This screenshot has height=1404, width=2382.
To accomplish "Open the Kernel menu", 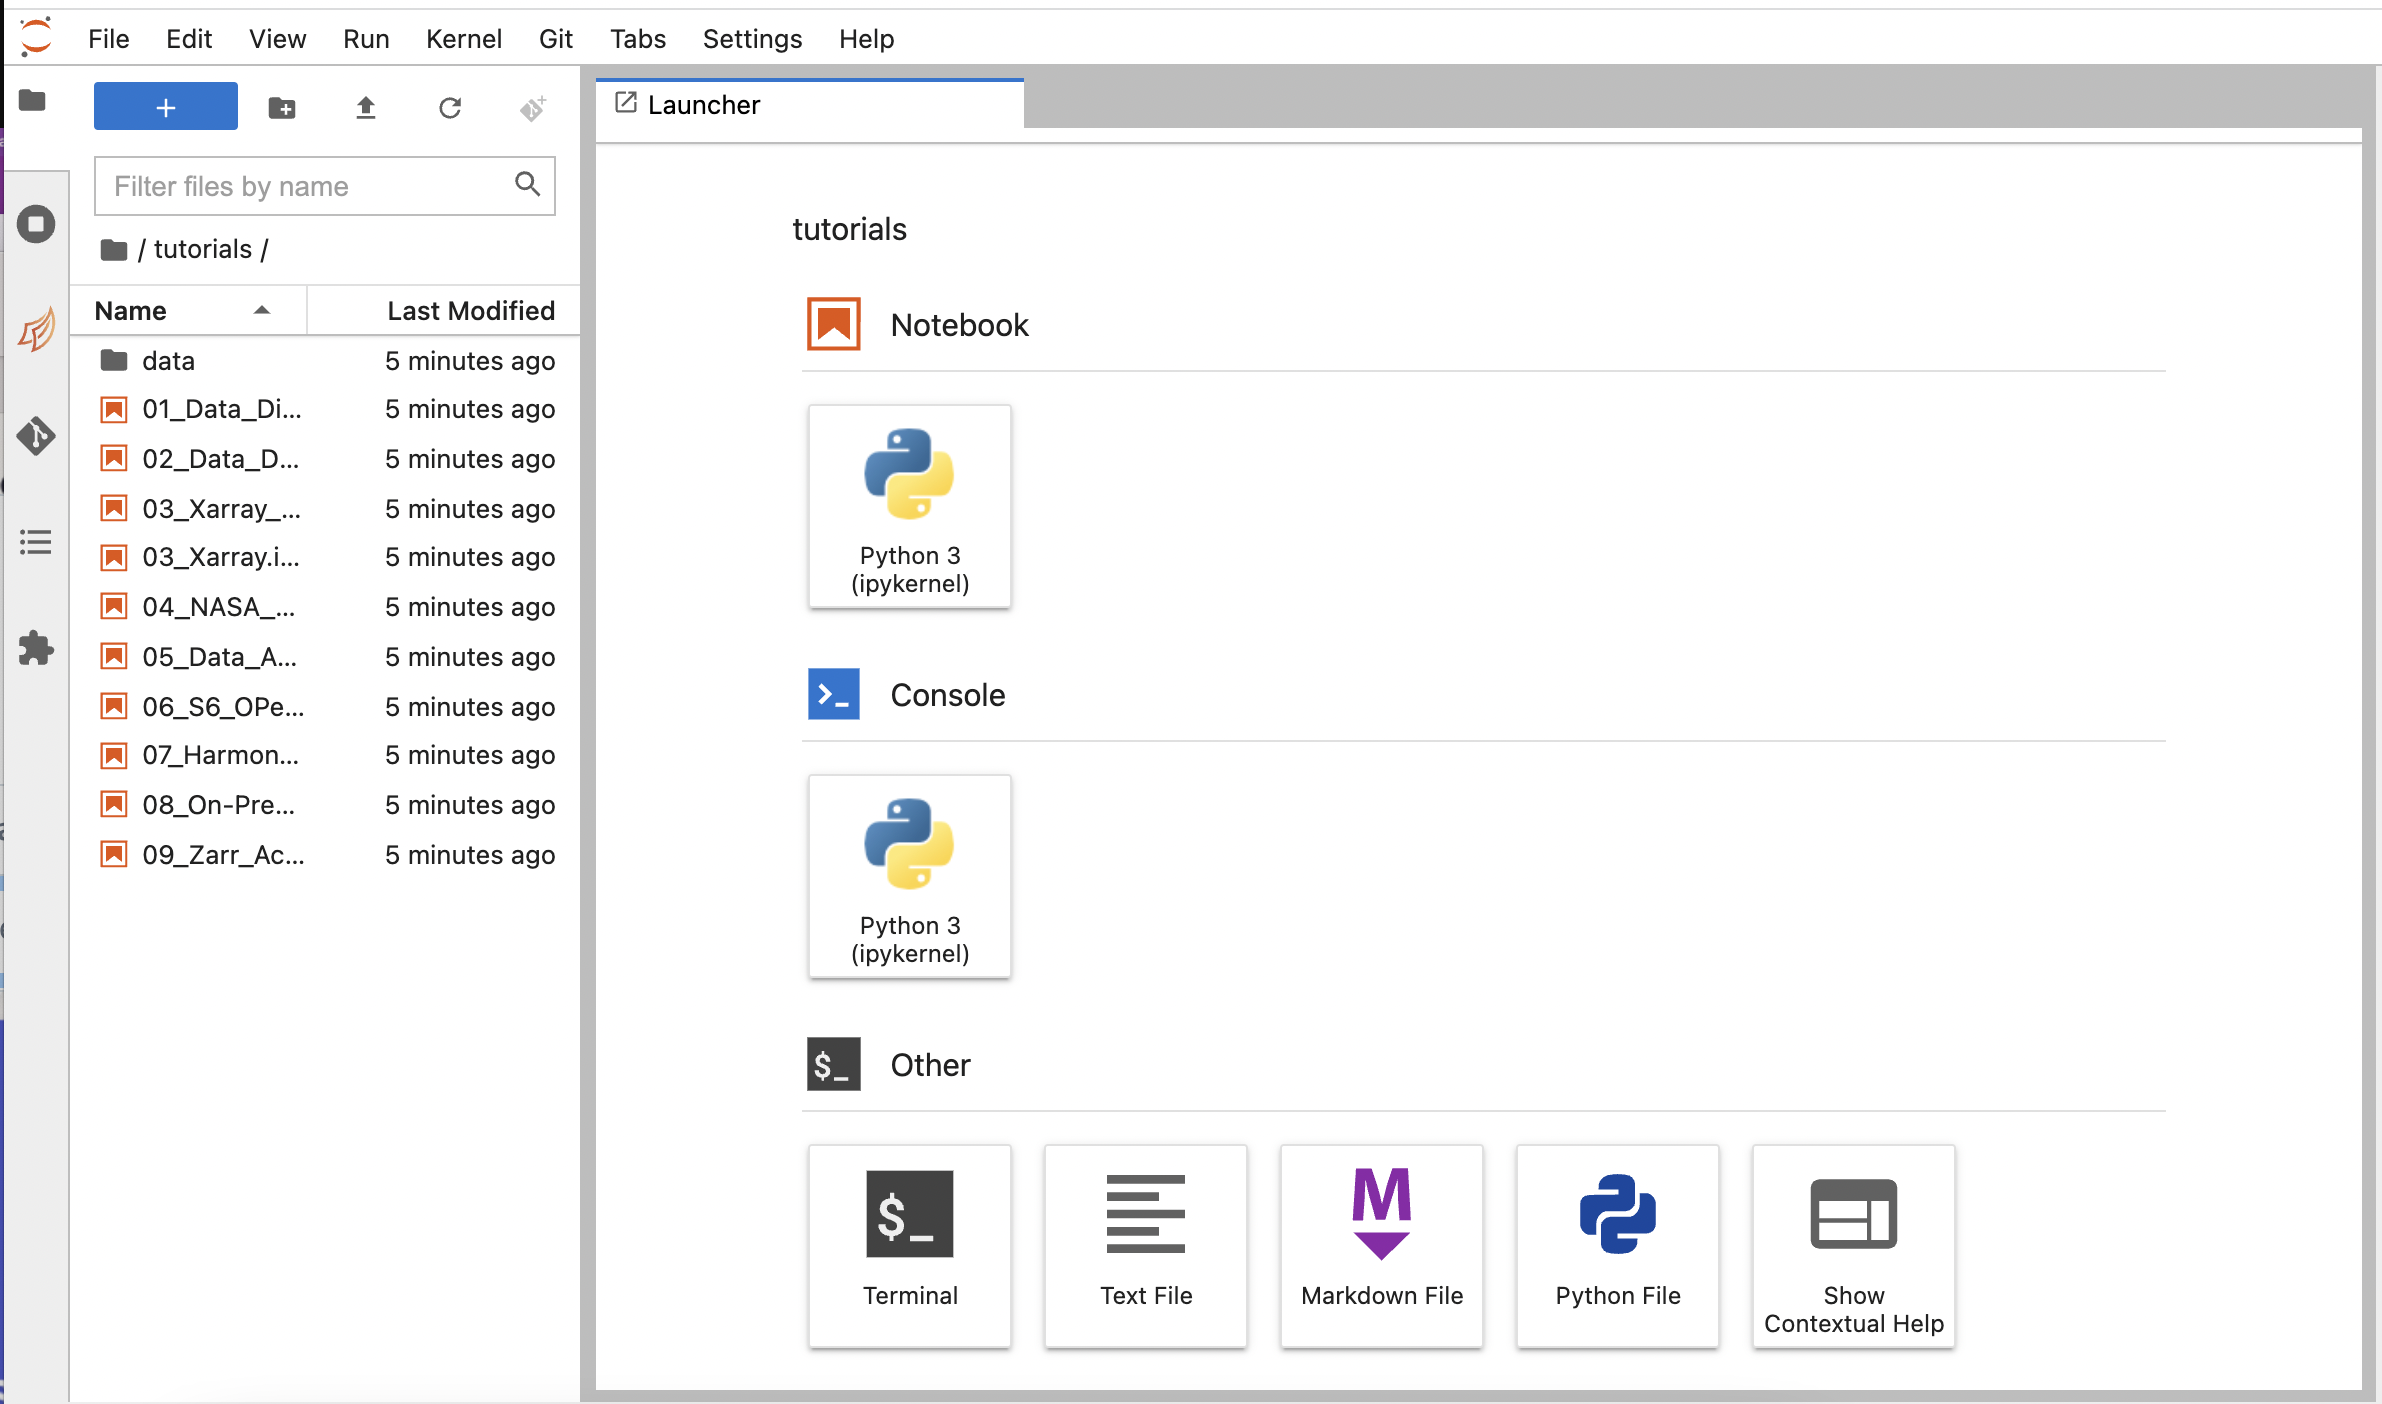I will [463, 39].
